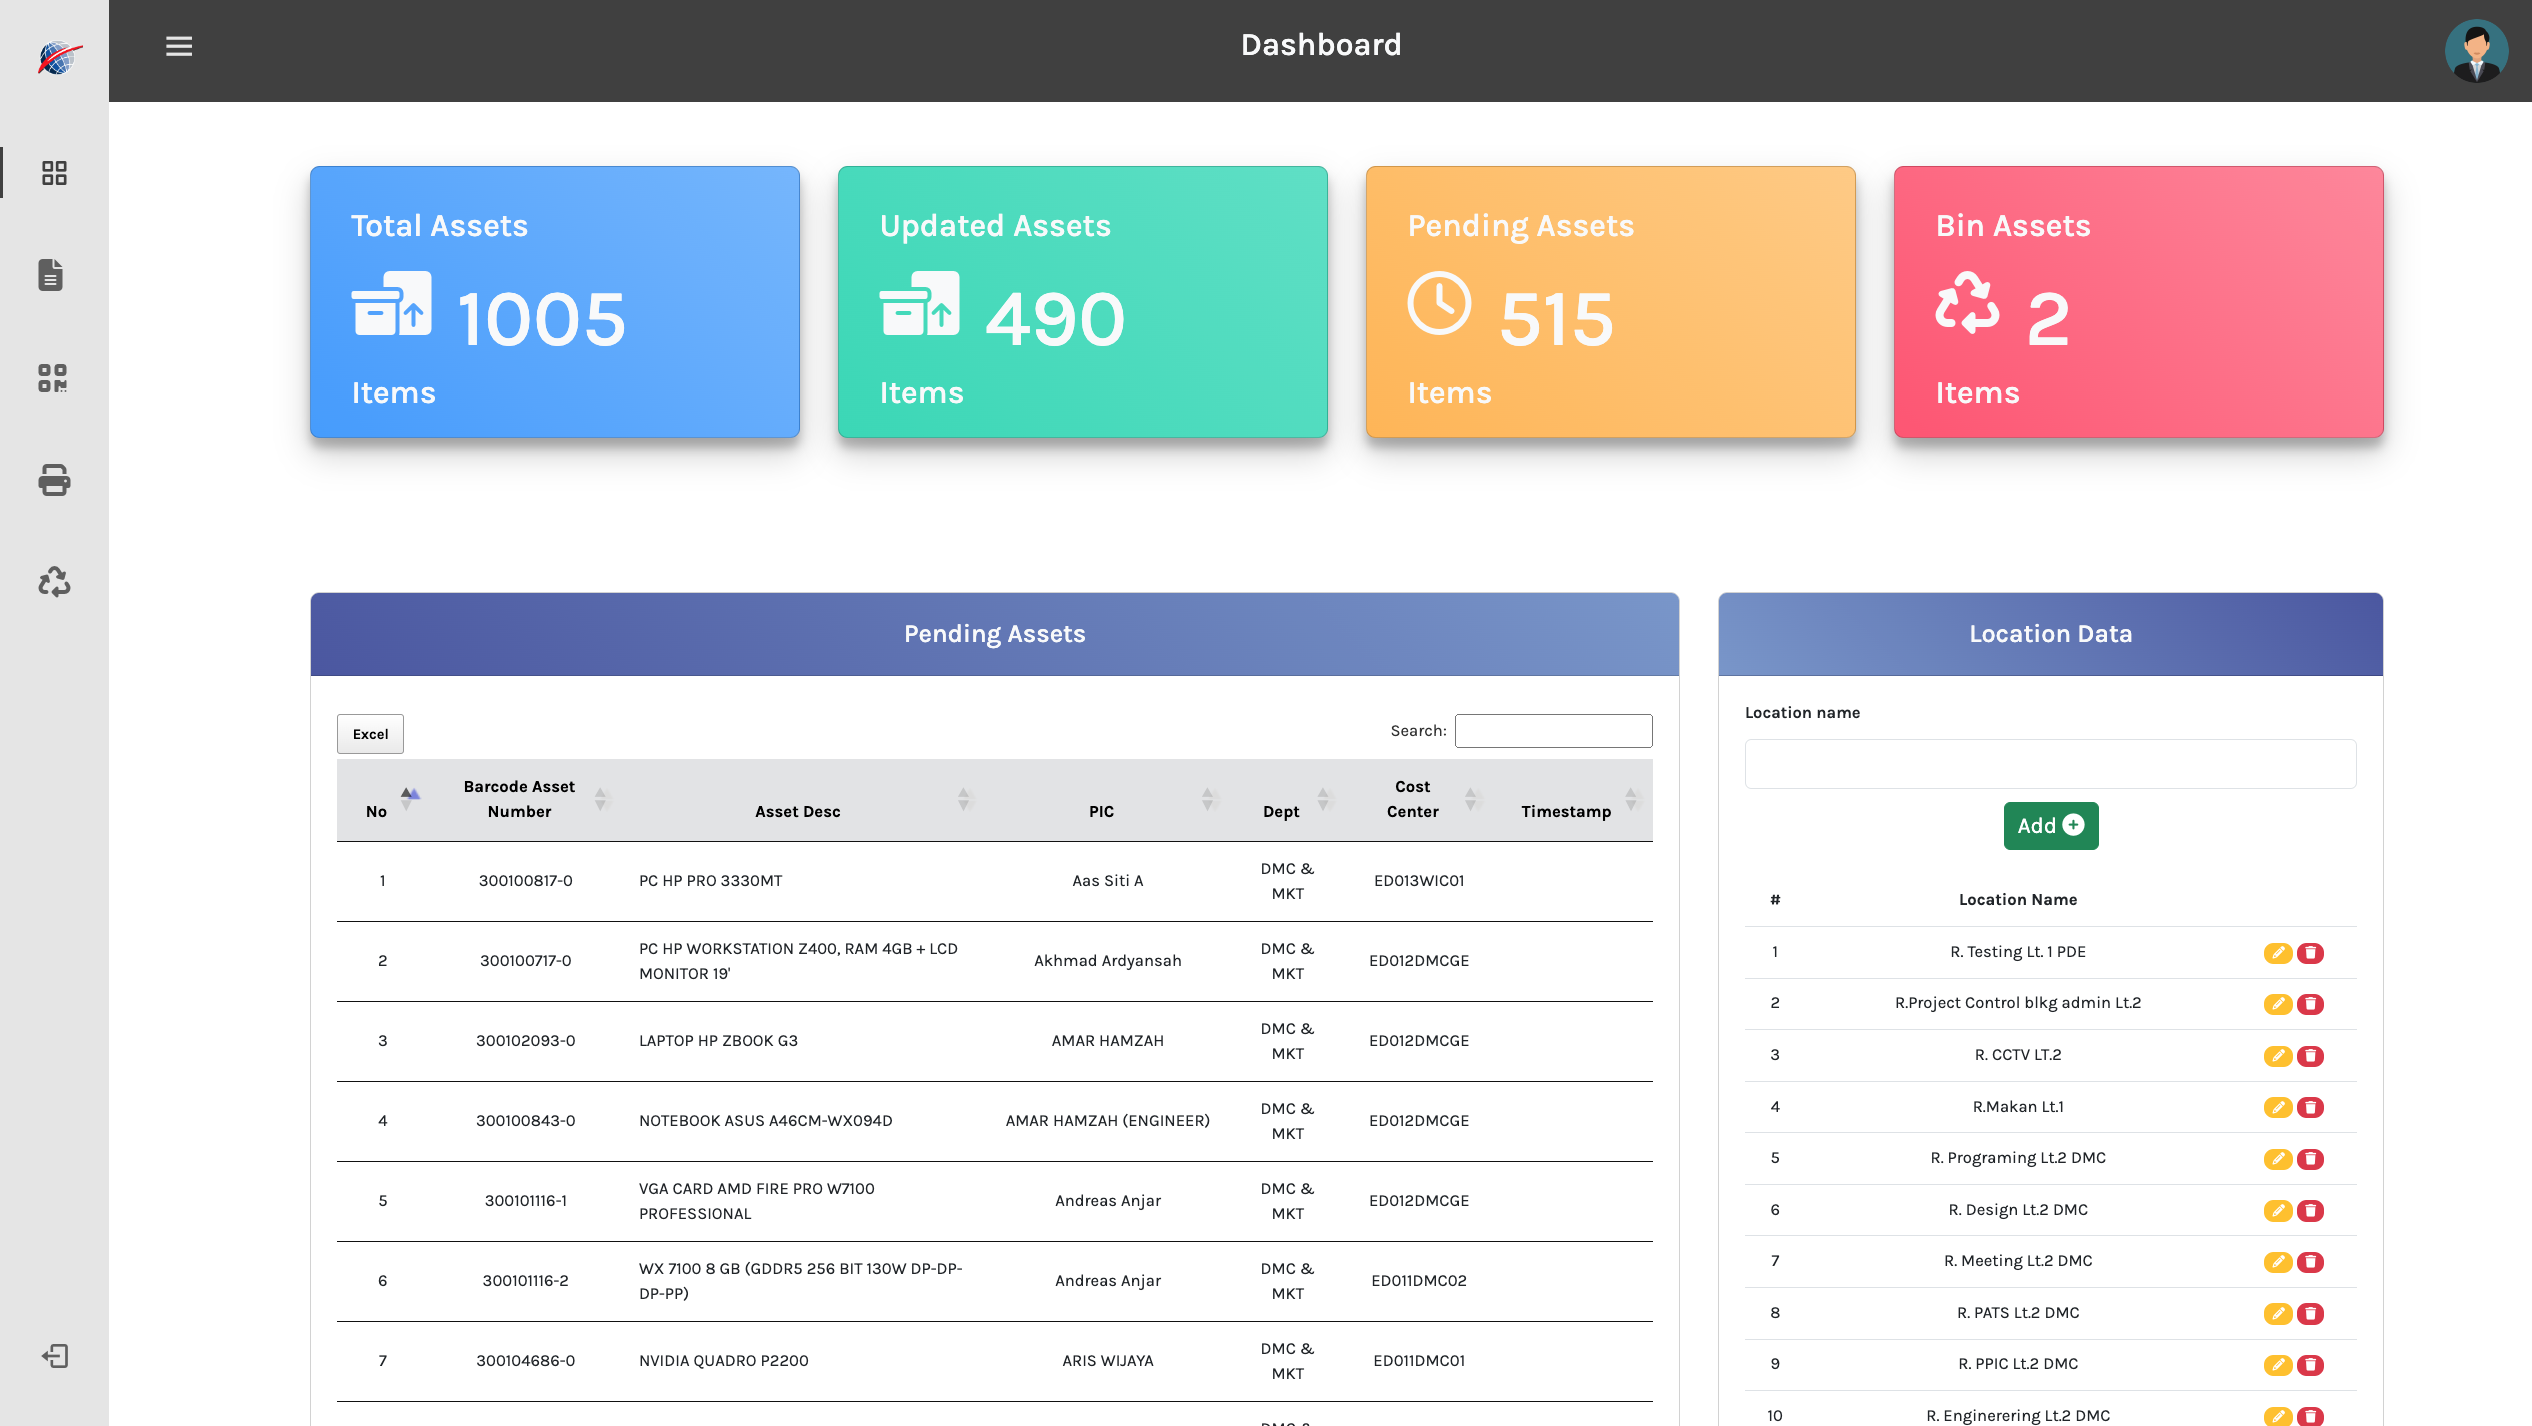The height and width of the screenshot is (1426, 2532).
Task: Open the Total Assets card
Action: 555,302
